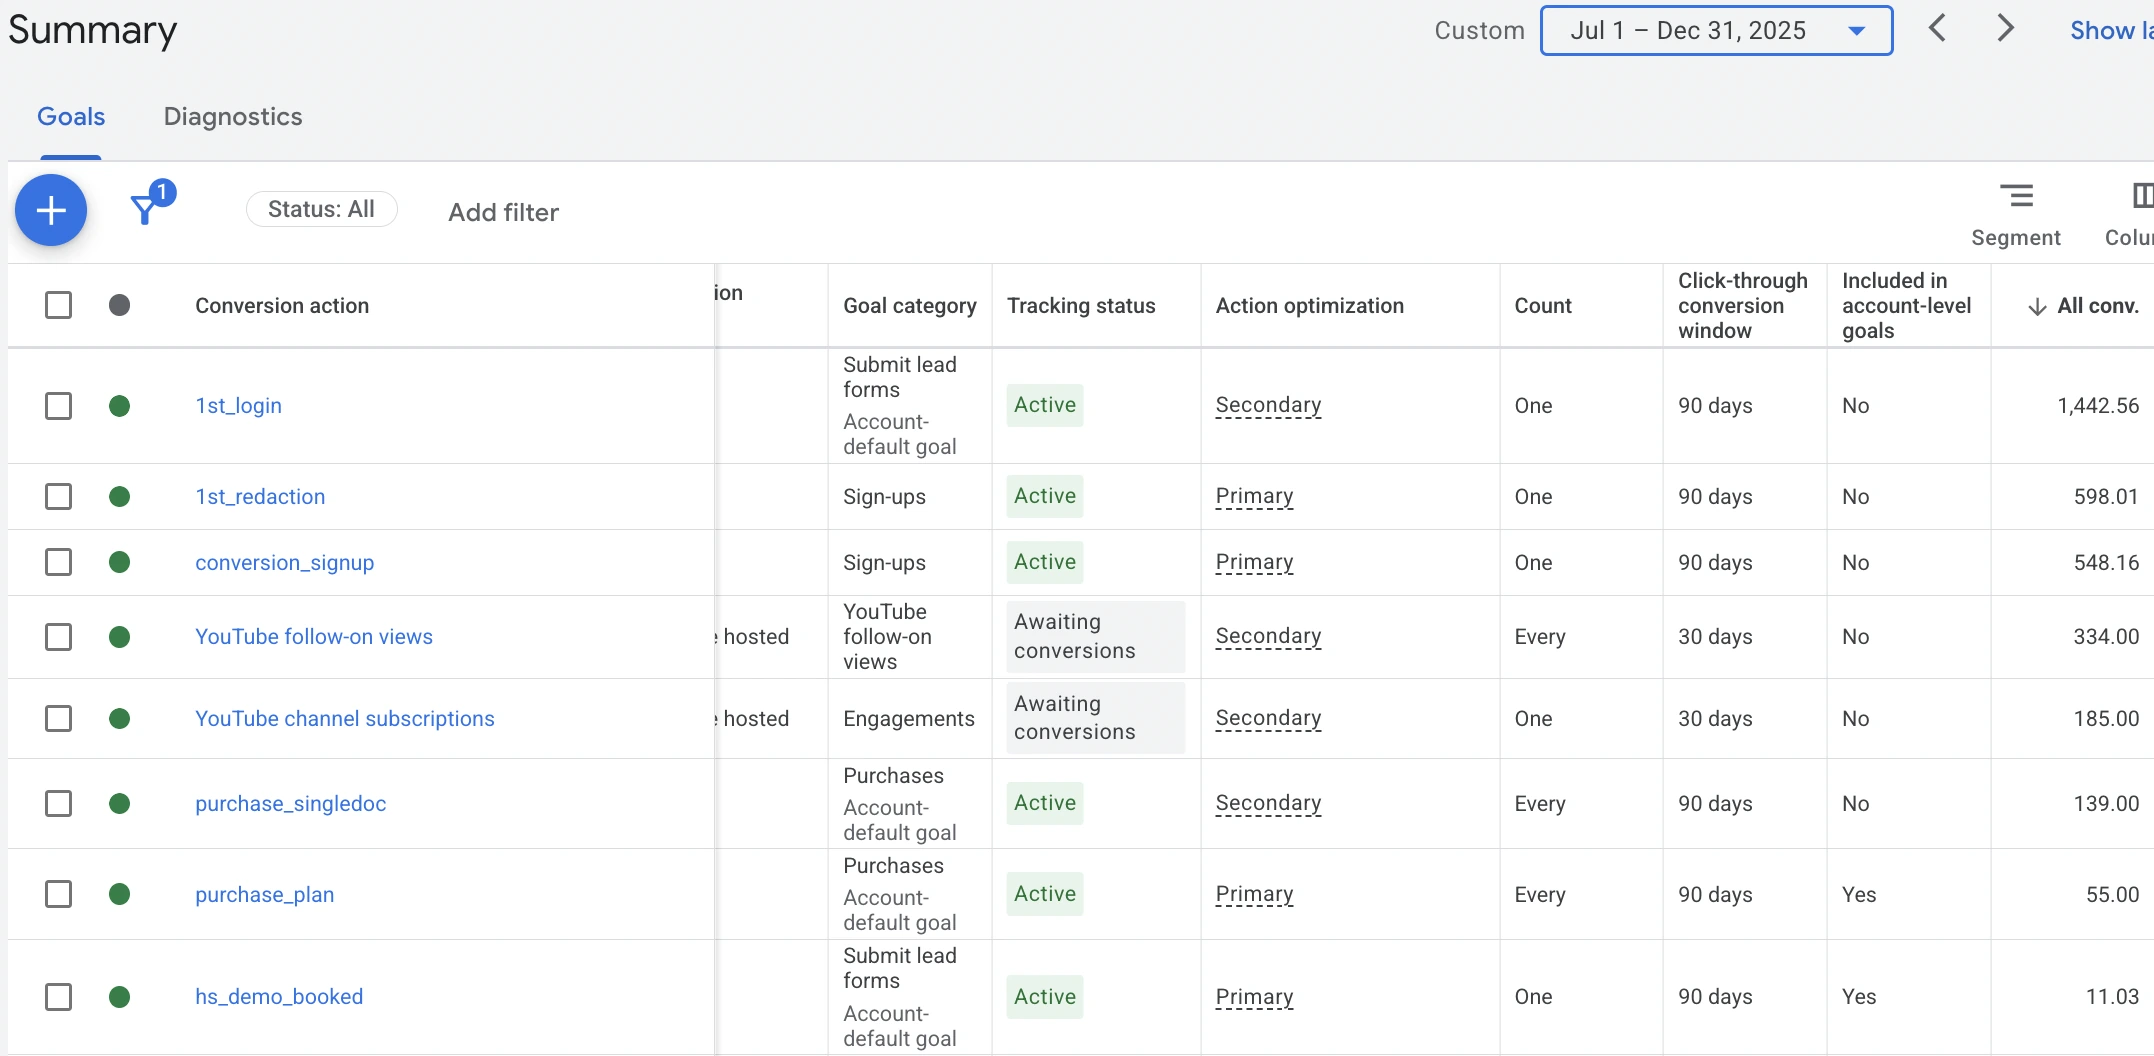Check the YouTube channel subscriptions row checkbox
Screen dimensions: 2154x1056
coord(59,718)
